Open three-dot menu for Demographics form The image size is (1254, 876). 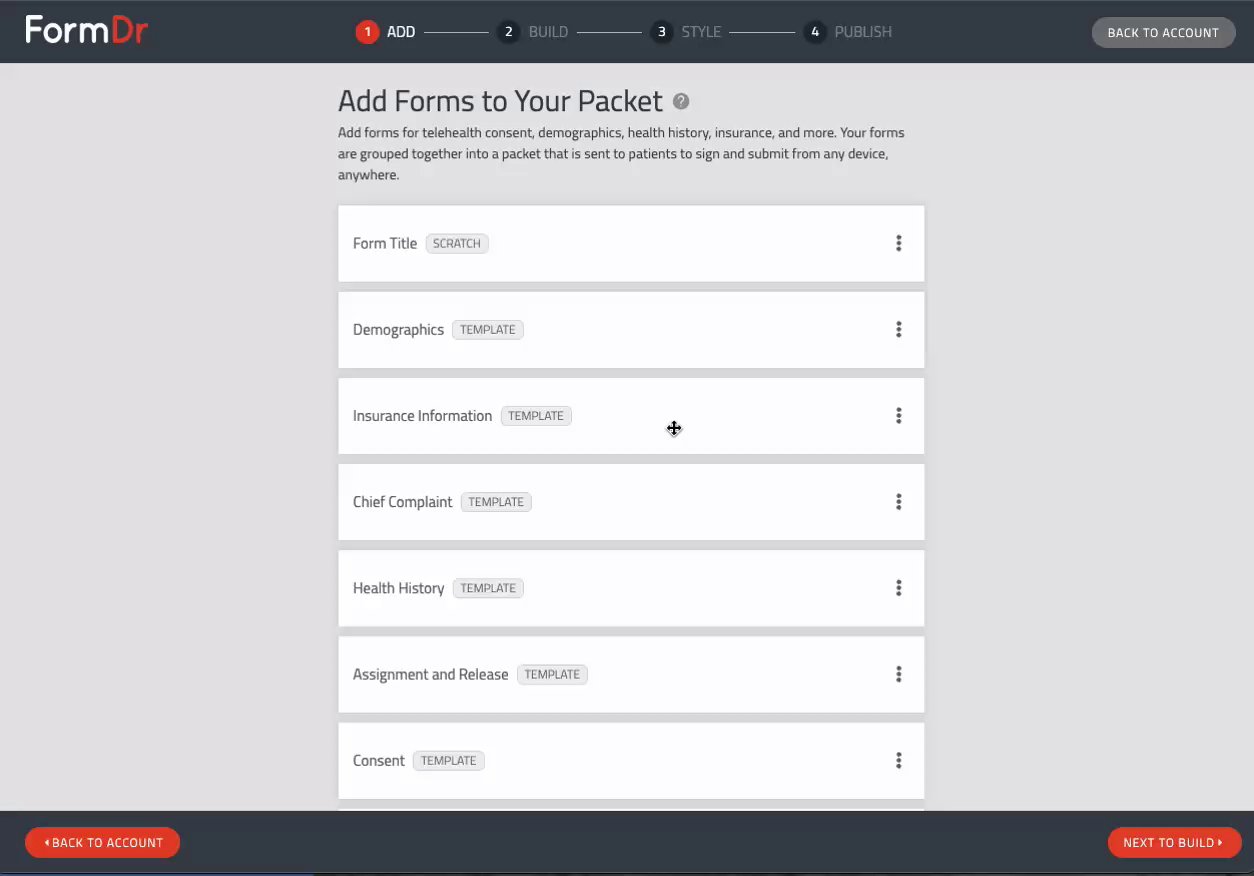tap(898, 329)
